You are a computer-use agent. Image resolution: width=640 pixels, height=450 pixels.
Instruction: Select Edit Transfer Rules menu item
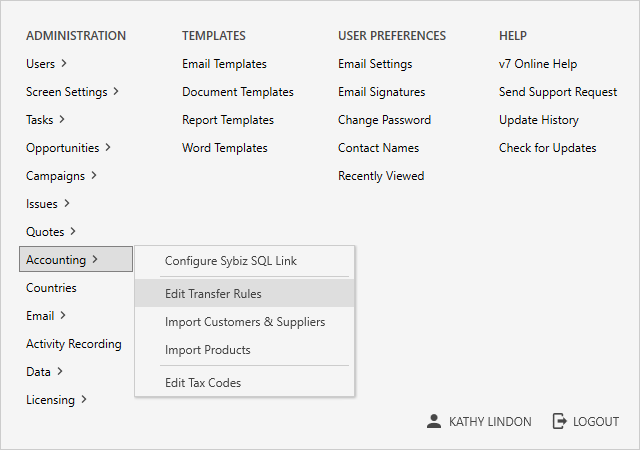pyautogui.click(x=213, y=294)
